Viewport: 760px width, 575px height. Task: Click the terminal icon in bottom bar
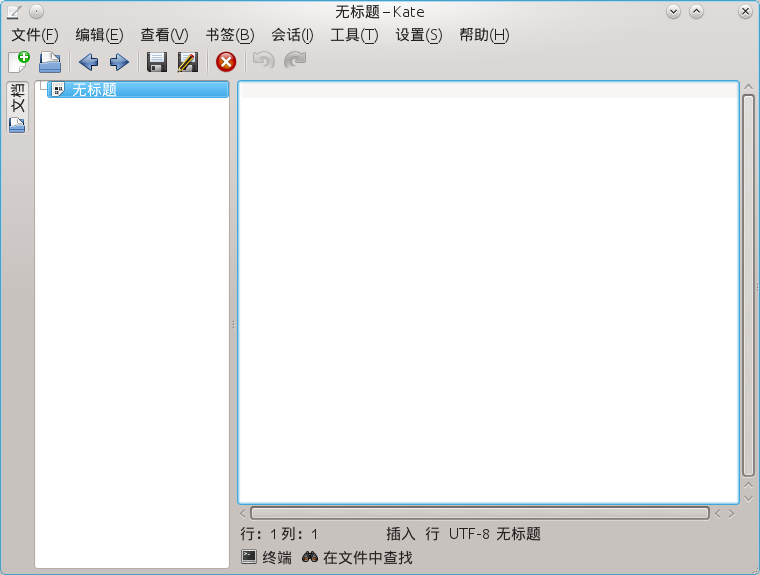click(x=249, y=557)
